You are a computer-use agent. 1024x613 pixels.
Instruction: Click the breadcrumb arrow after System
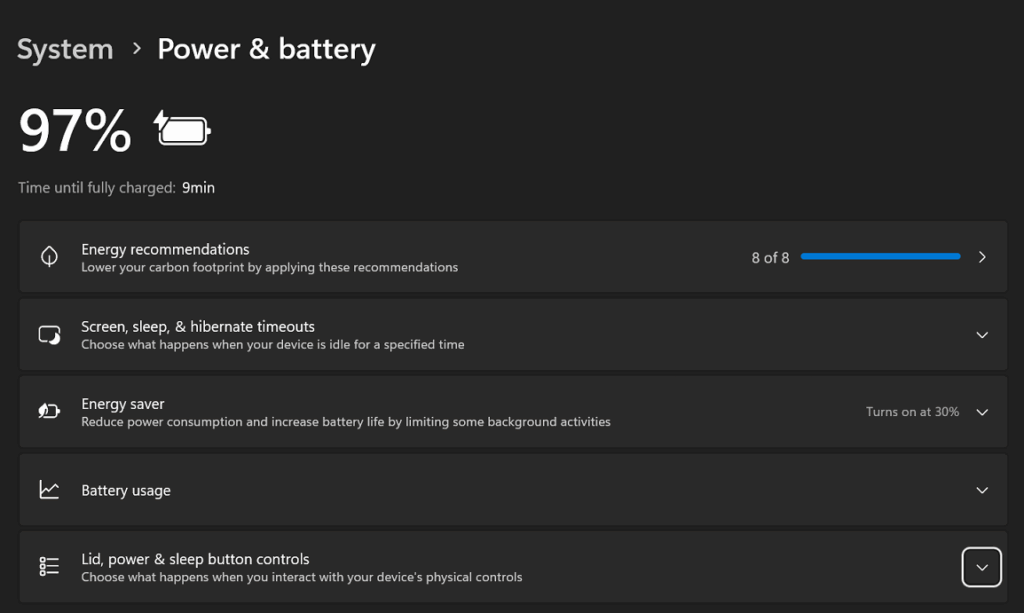click(x=136, y=49)
